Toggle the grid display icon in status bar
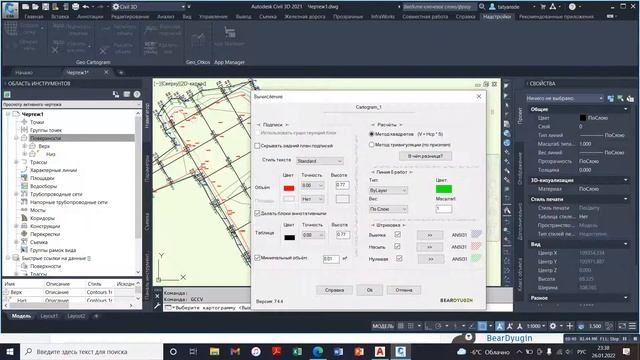Screen dimensions: 640x360 401,326
